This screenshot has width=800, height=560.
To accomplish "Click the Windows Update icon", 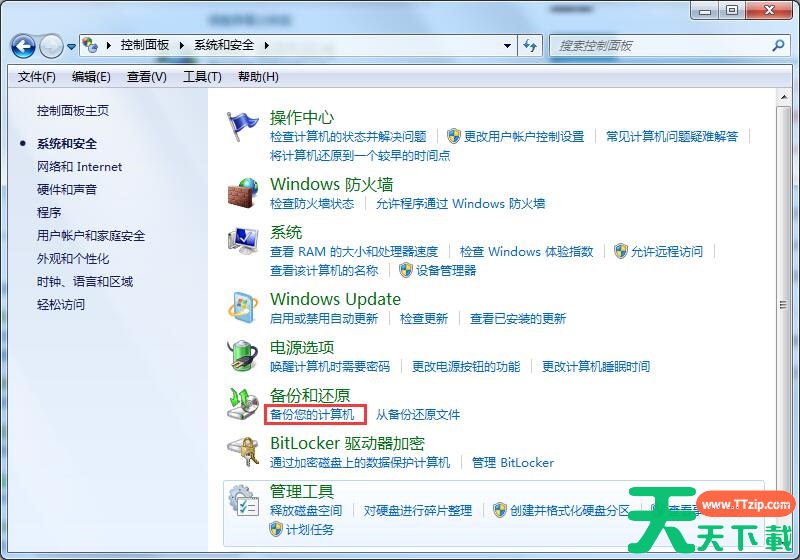I will coord(242,308).
